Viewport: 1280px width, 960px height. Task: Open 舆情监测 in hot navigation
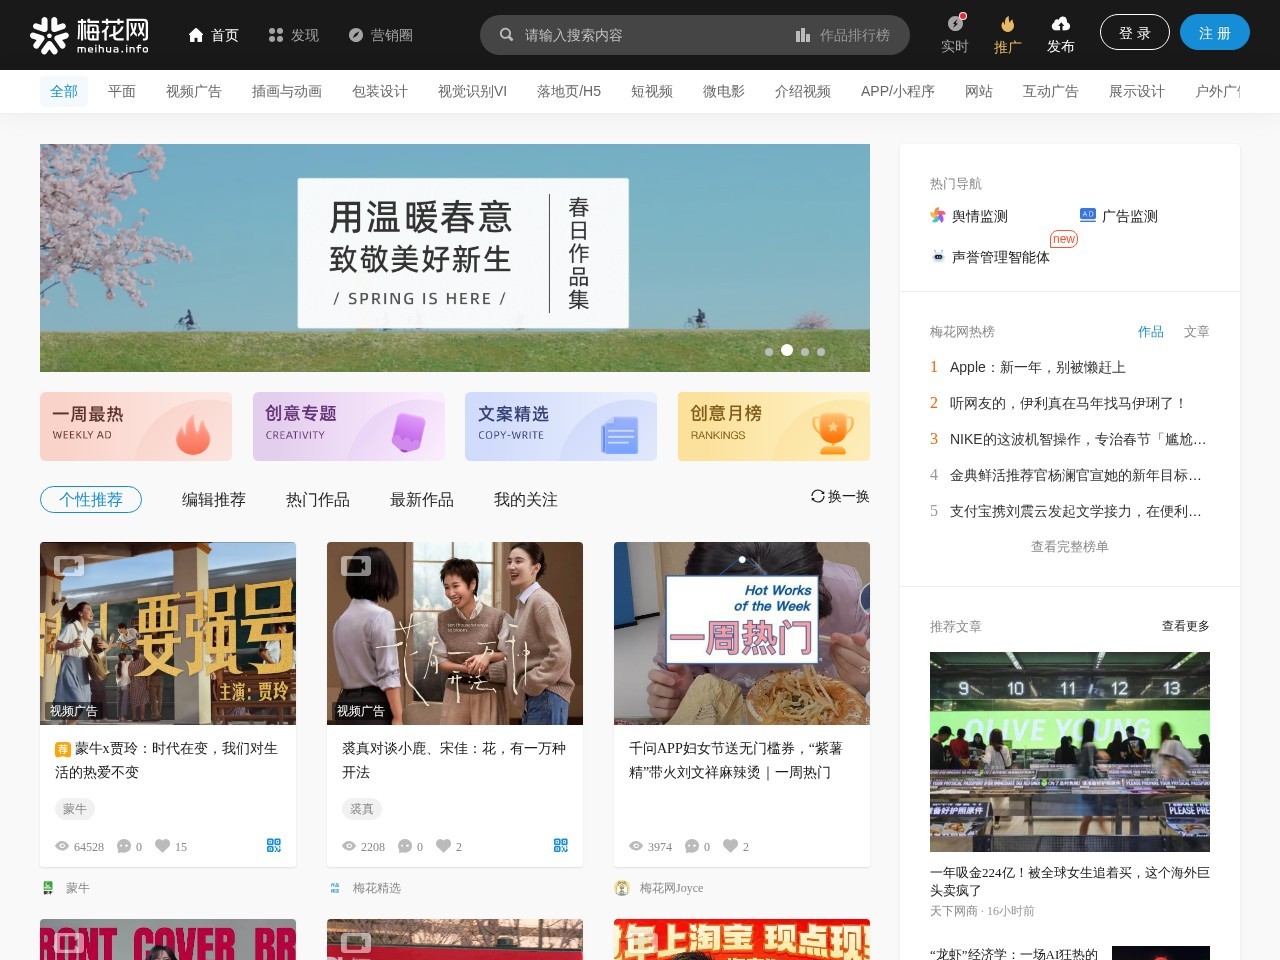pyautogui.click(x=969, y=216)
